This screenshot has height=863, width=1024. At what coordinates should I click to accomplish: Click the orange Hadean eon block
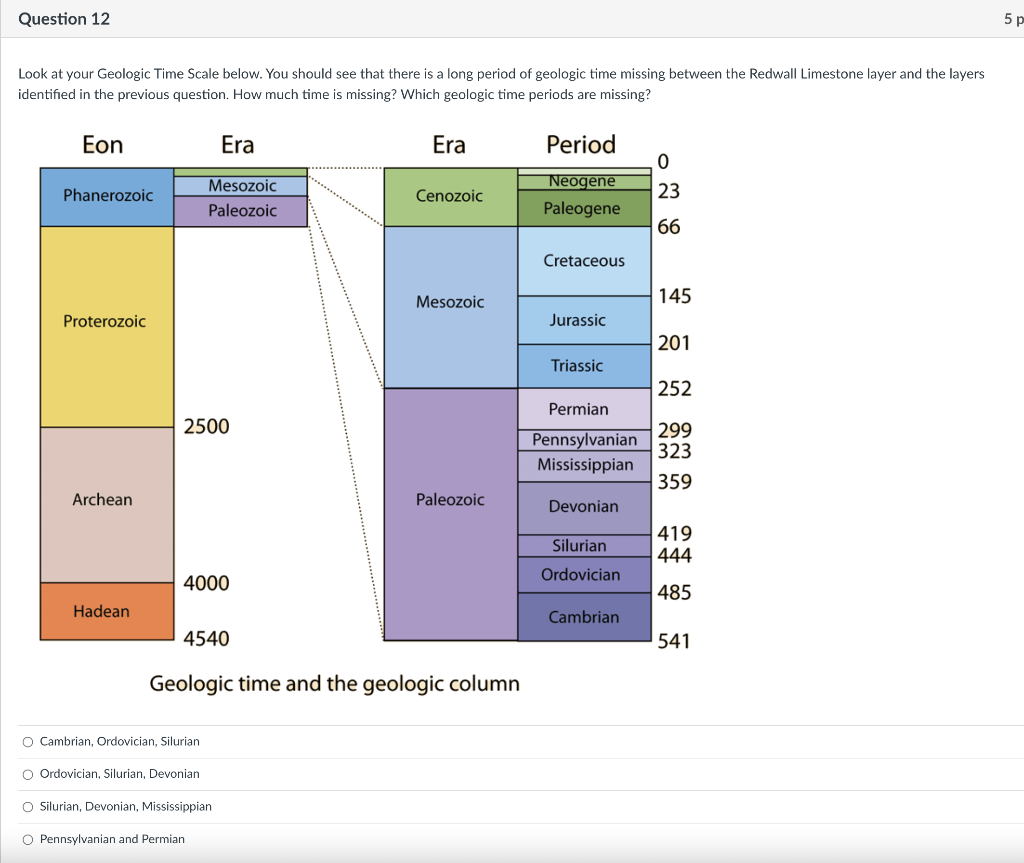(107, 611)
